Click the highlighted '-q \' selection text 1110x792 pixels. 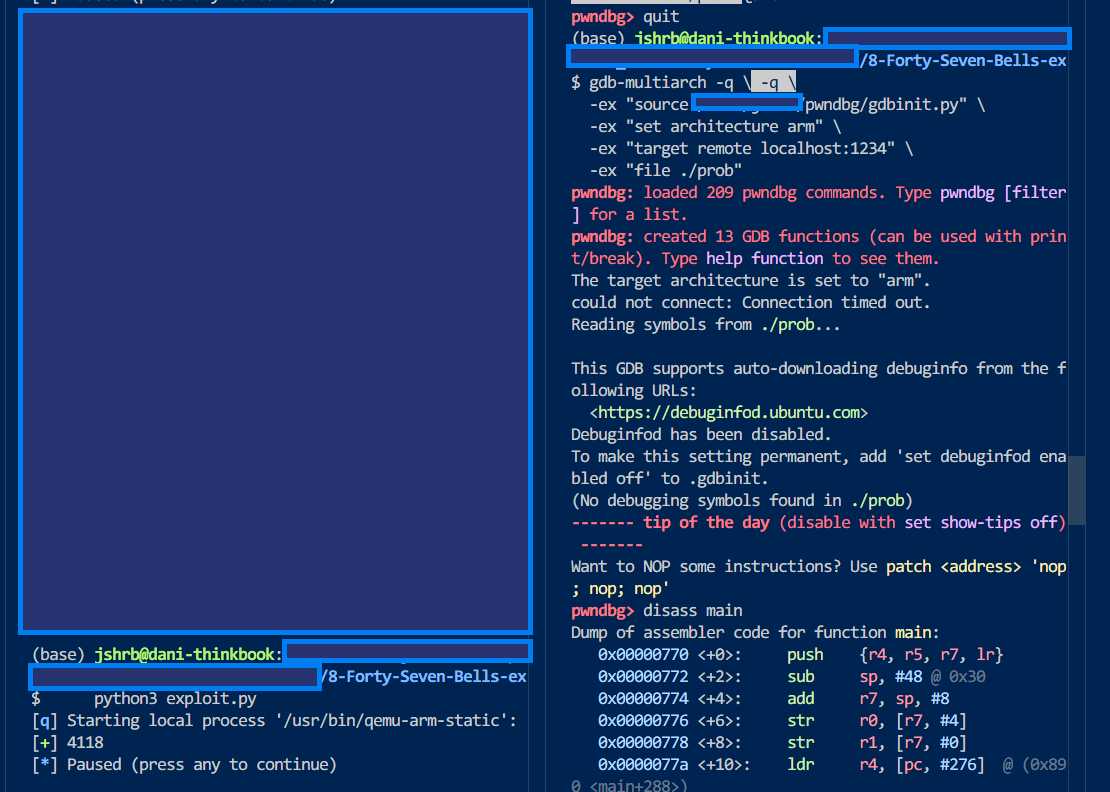click(x=774, y=82)
